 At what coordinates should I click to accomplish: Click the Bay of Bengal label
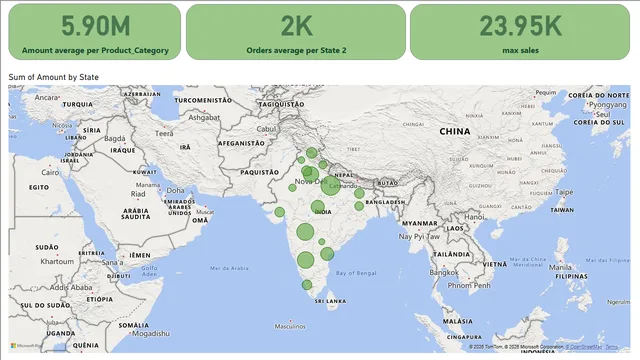click(x=356, y=273)
